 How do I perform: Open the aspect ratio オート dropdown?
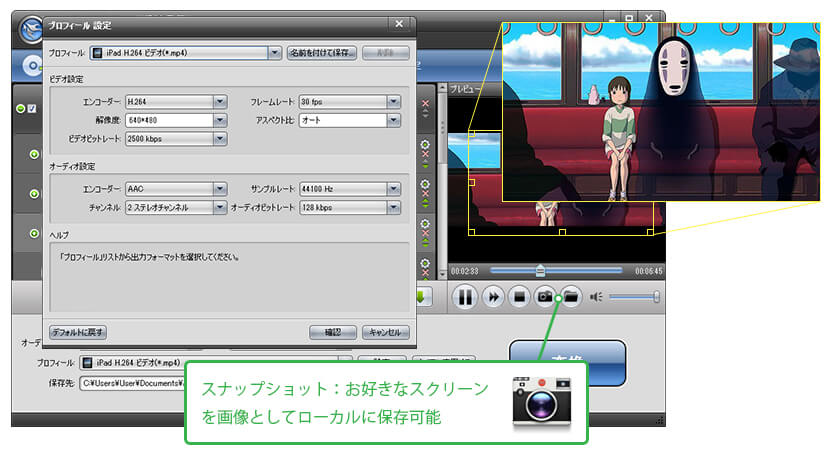tap(394, 120)
